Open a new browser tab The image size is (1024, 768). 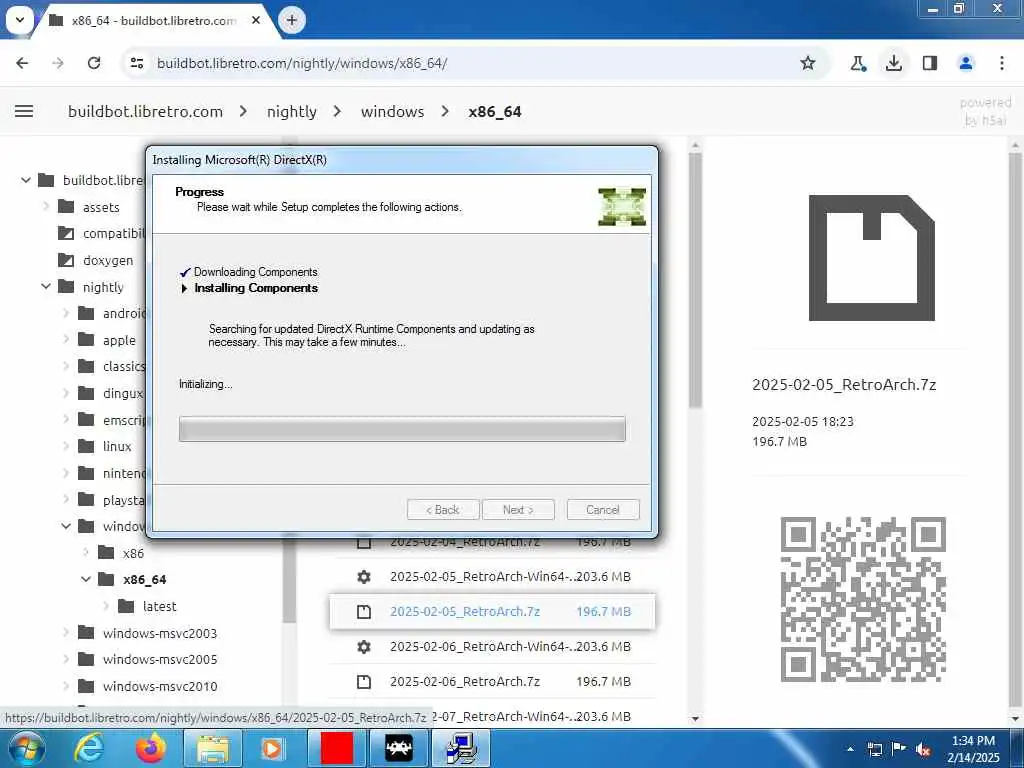(x=292, y=20)
